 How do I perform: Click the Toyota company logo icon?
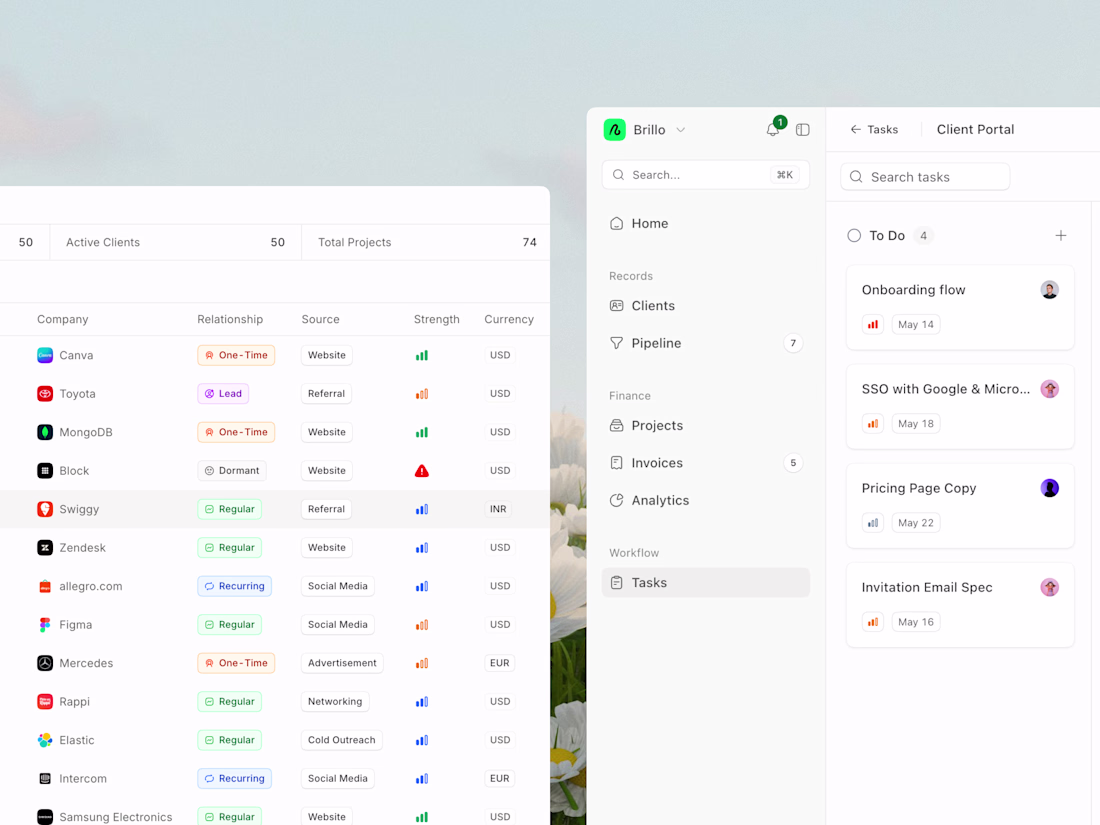point(45,394)
